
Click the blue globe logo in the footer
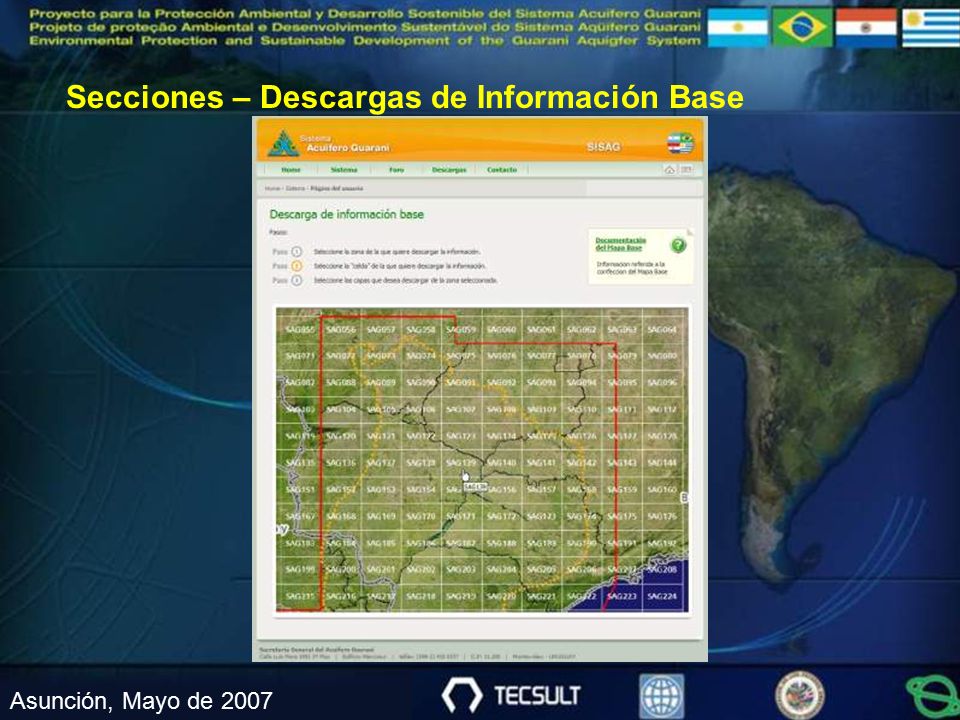[661, 696]
